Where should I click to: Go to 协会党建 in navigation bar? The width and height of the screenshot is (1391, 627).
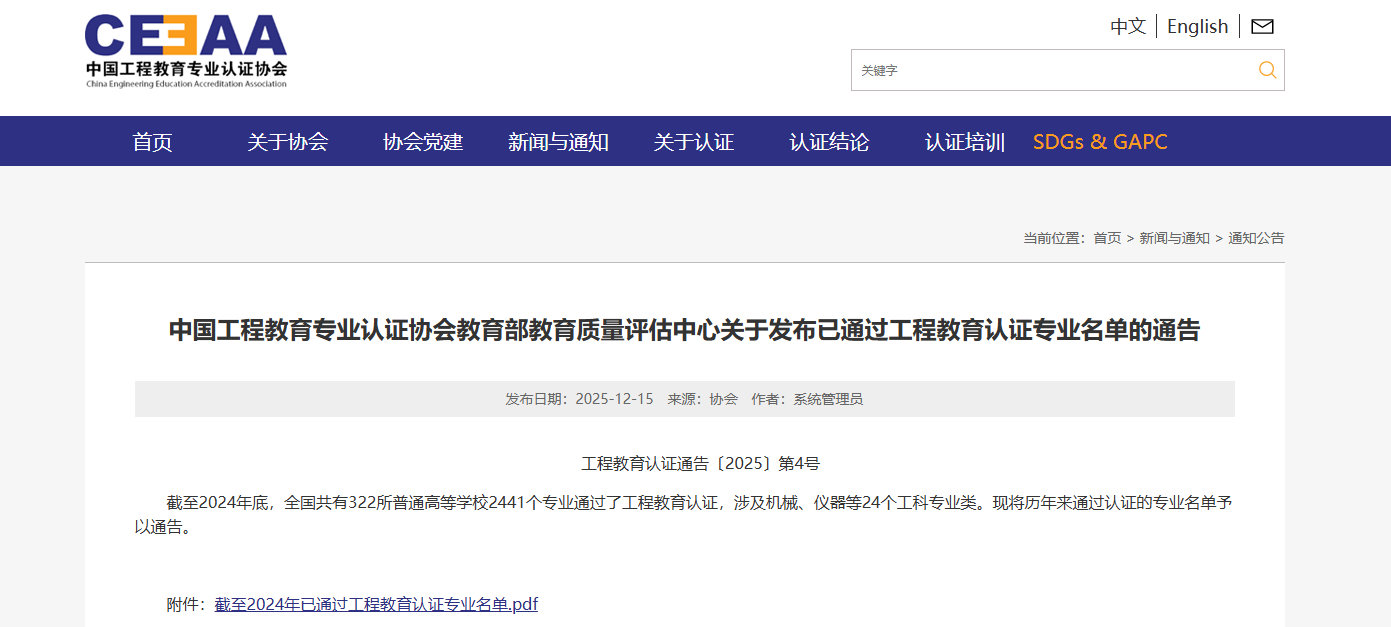(x=423, y=142)
